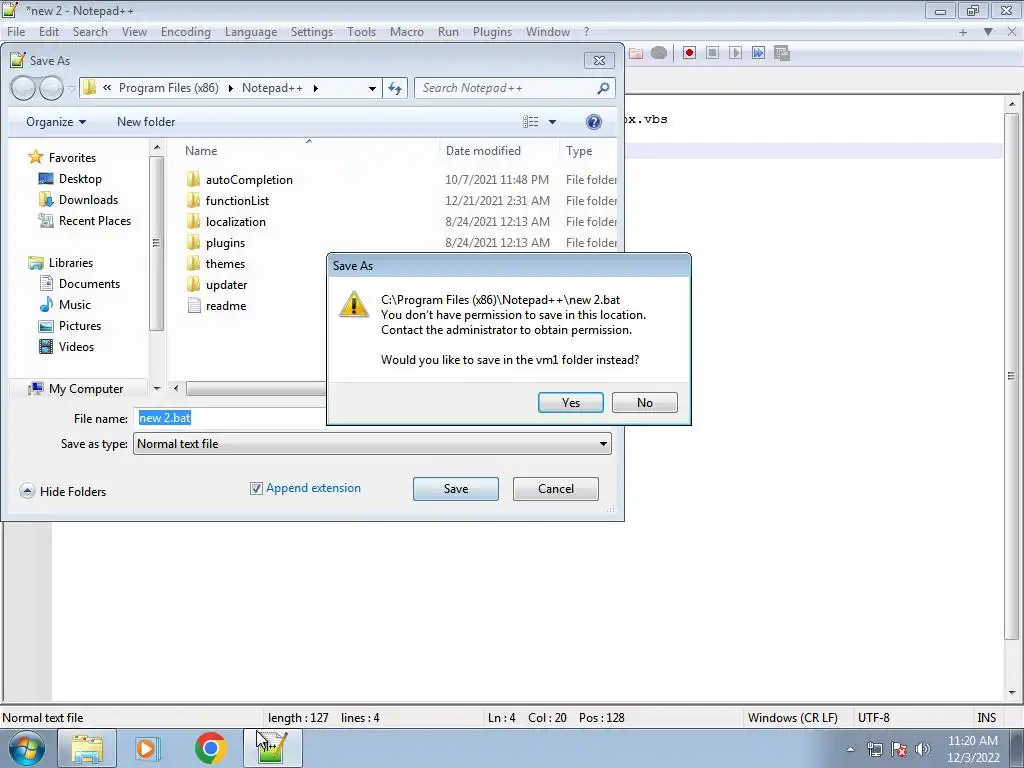
Task: Open the Organize dropdown menu
Action: (x=56, y=122)
